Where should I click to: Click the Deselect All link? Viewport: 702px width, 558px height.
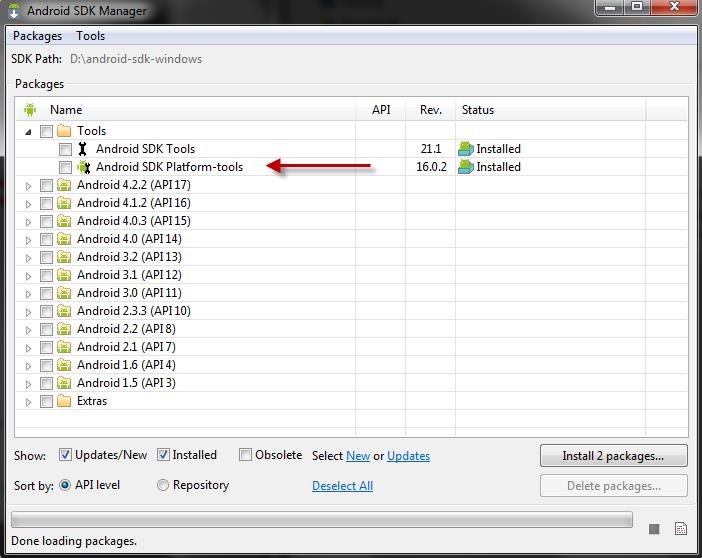[x=342, y=486]
